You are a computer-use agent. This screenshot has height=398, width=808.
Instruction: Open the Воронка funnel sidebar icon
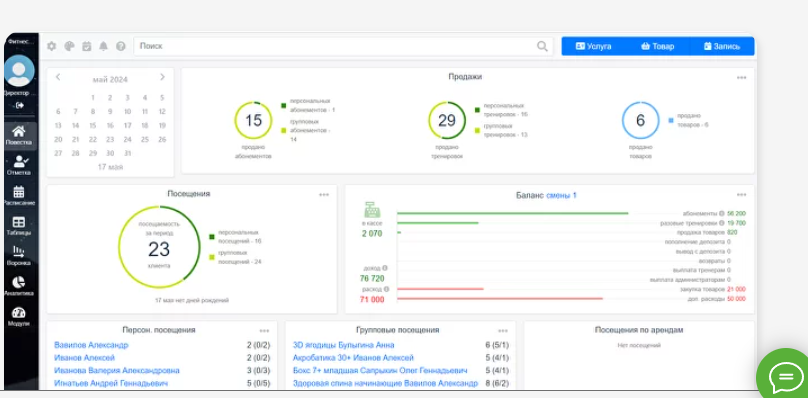[19, 252]
